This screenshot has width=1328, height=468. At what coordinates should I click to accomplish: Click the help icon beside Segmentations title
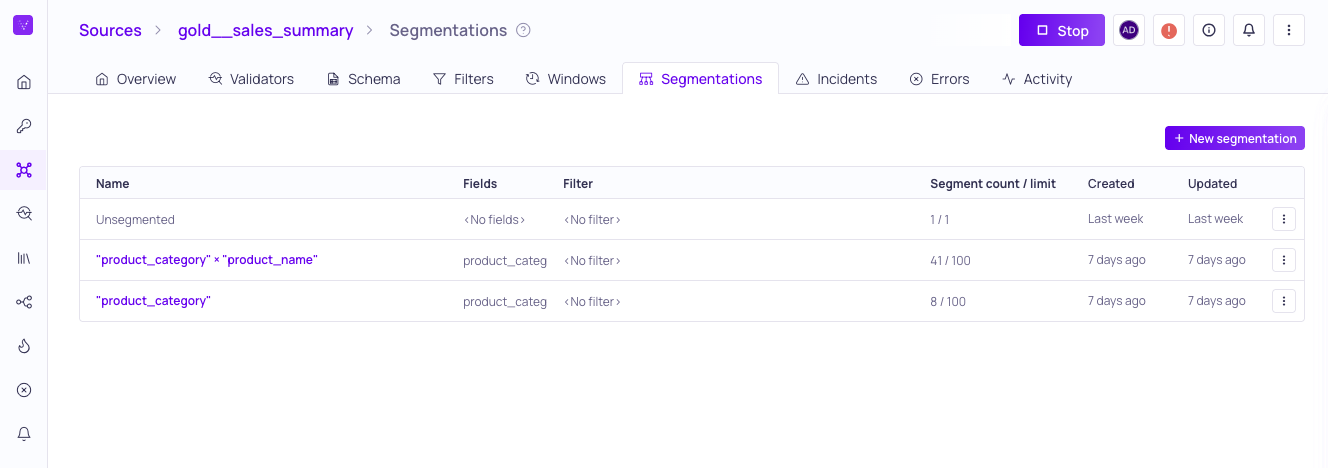(523, 30)
